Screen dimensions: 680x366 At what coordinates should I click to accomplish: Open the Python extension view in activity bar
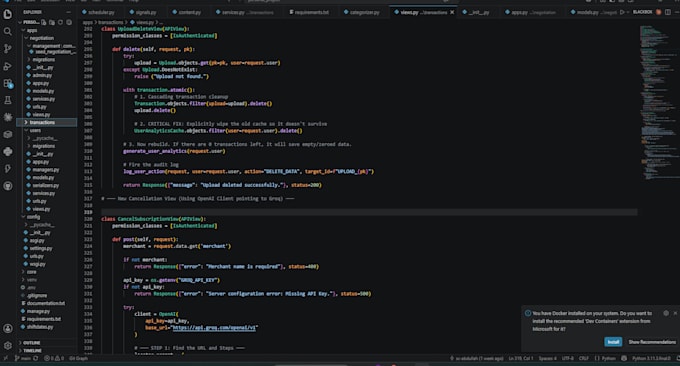(7, 151)
